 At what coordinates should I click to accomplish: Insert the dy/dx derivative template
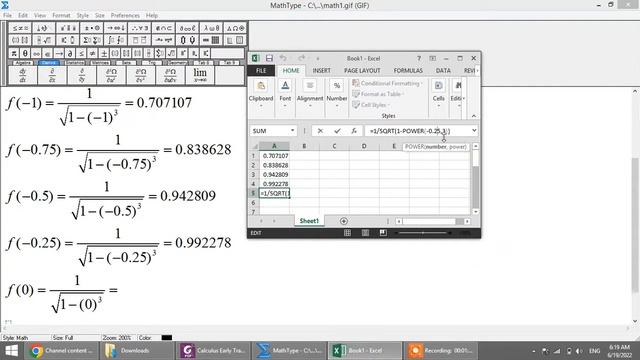tap(22, 75)
